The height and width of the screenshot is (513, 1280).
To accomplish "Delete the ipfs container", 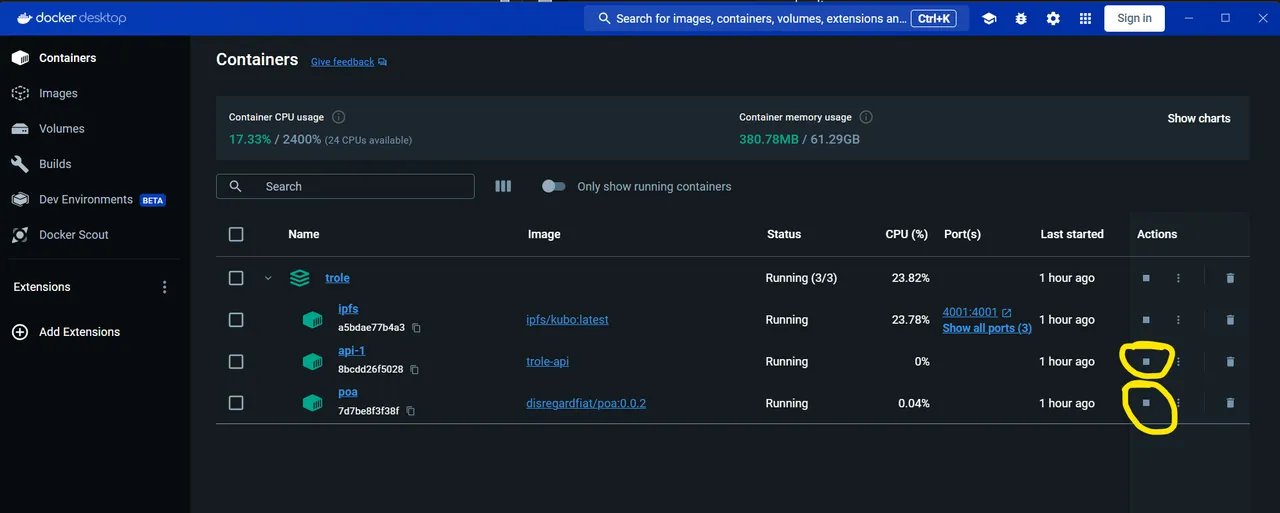I will [1230, 320].
